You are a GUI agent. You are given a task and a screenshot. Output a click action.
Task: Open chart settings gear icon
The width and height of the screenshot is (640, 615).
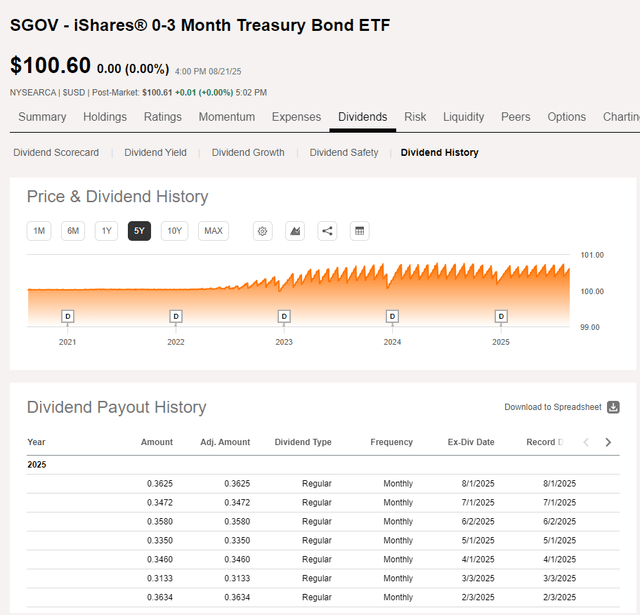click(262, 231)
